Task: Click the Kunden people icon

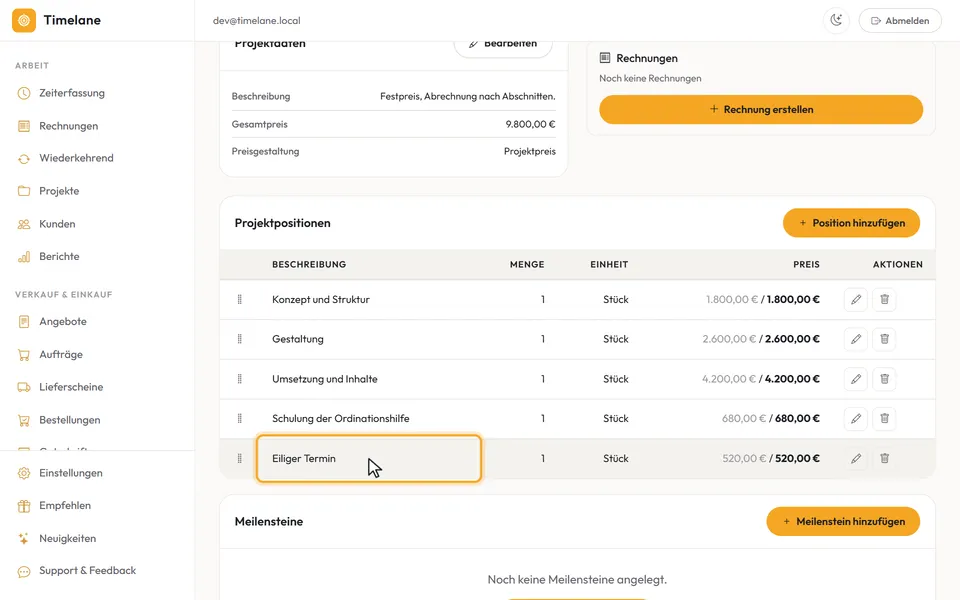Action: pyautogui.click(x=24, y=224)
